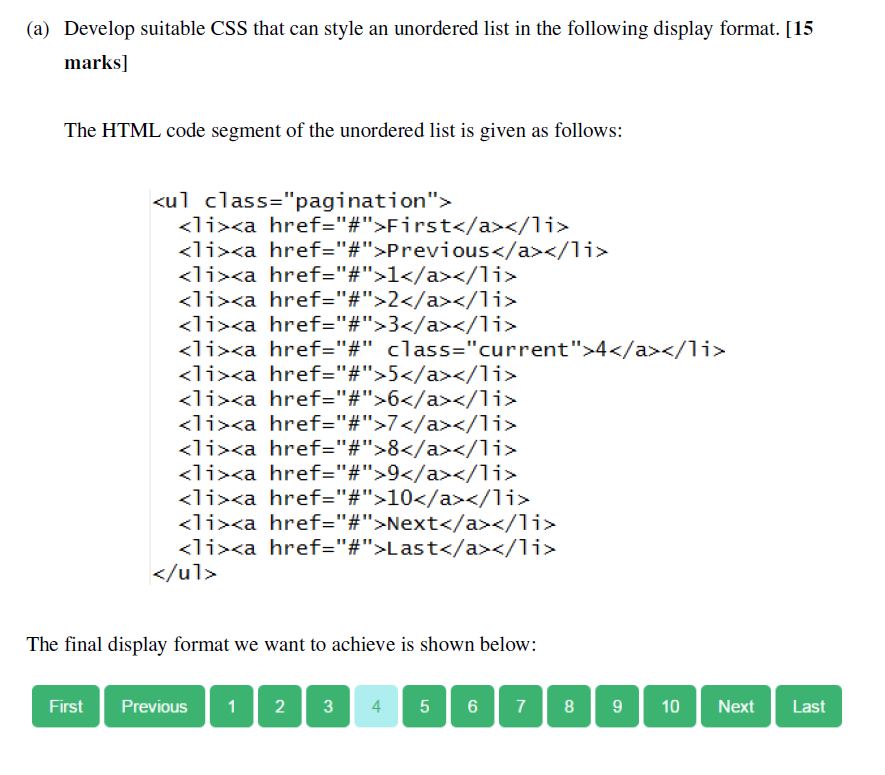Select page 7 in the pagination row
Image resolution: width=885 pixels, height=775 pixels.
click(520, 706)
